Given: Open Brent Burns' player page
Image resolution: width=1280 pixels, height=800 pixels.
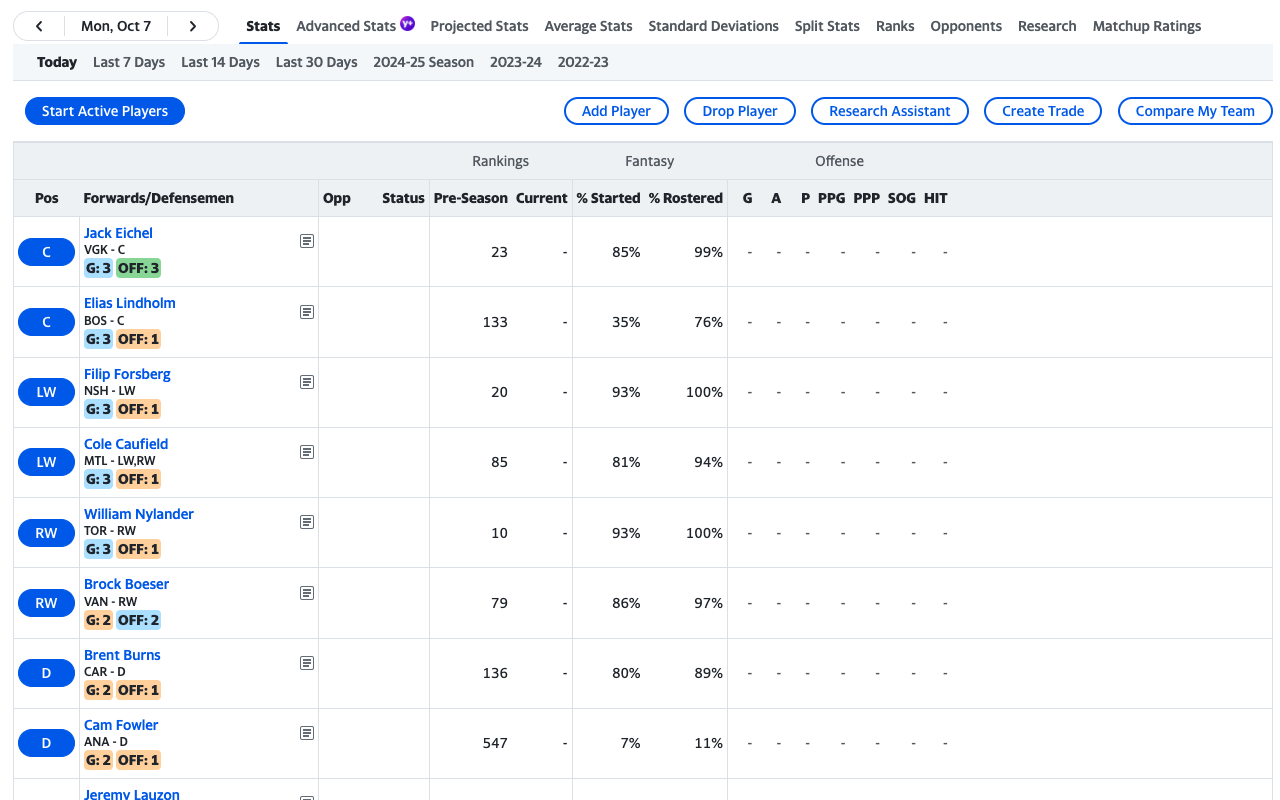Looking at the screenshot, I should click(x=122, y=655).
